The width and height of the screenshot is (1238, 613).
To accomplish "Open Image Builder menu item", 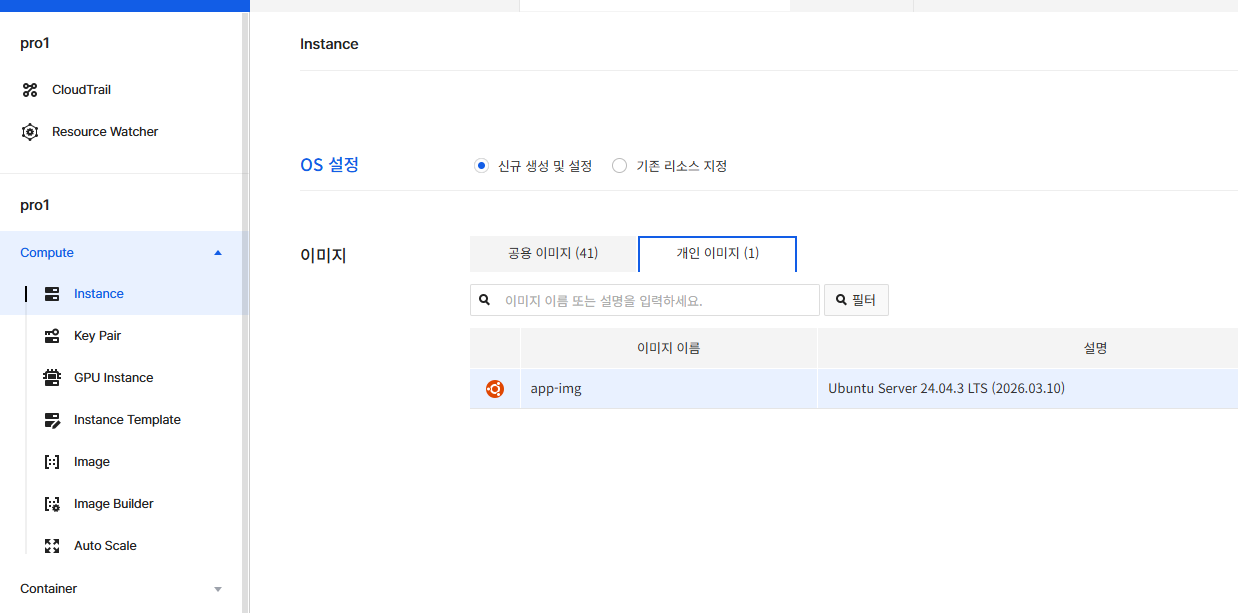I will [113, 504].
